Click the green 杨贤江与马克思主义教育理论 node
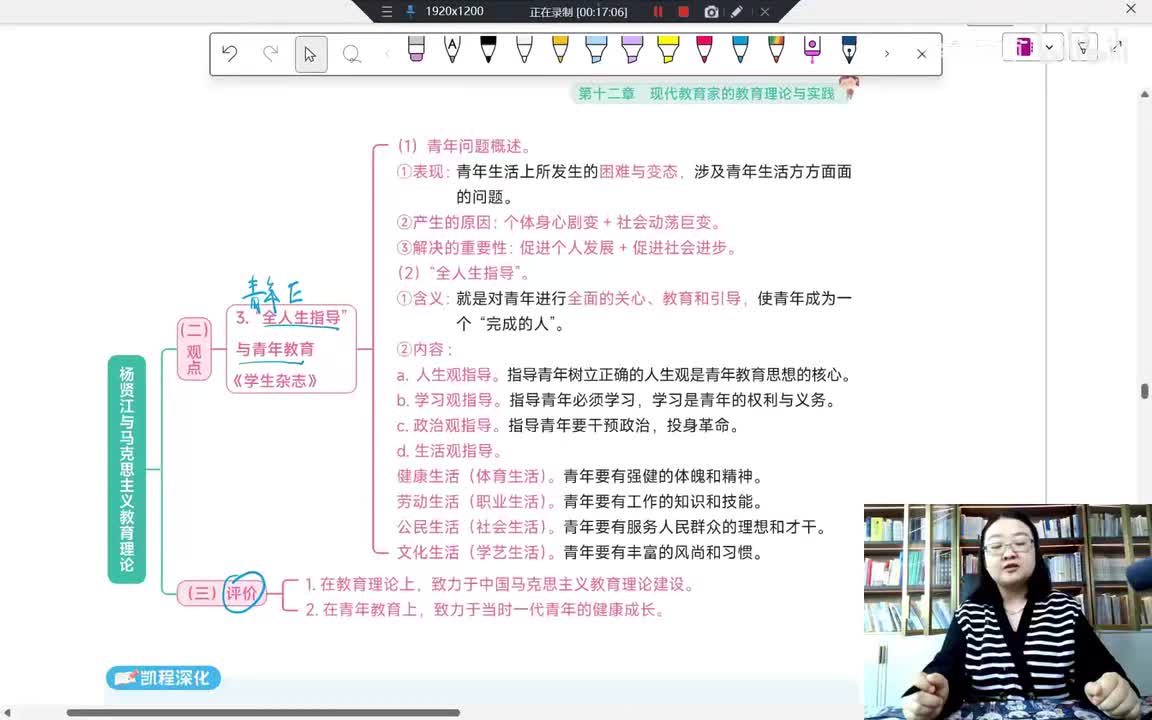This screenshot has height=720, width=1152. click(x=127, y=469)
